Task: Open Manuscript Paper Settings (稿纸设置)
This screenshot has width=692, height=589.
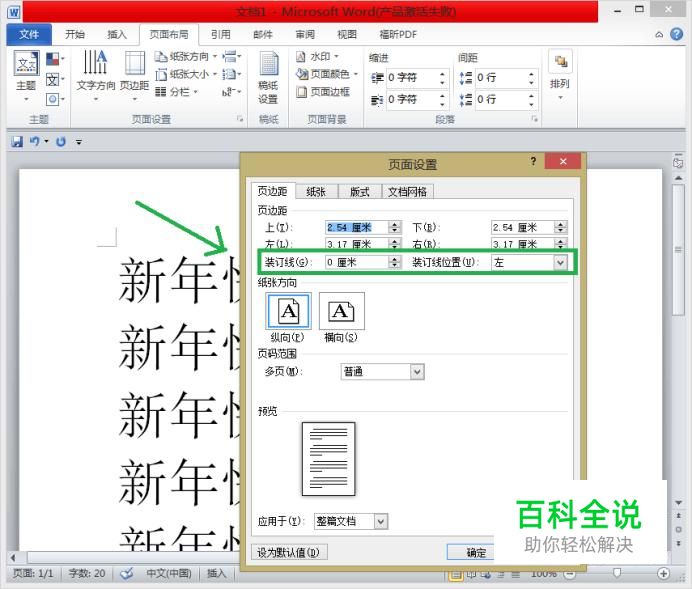Action: click(268, 77)
